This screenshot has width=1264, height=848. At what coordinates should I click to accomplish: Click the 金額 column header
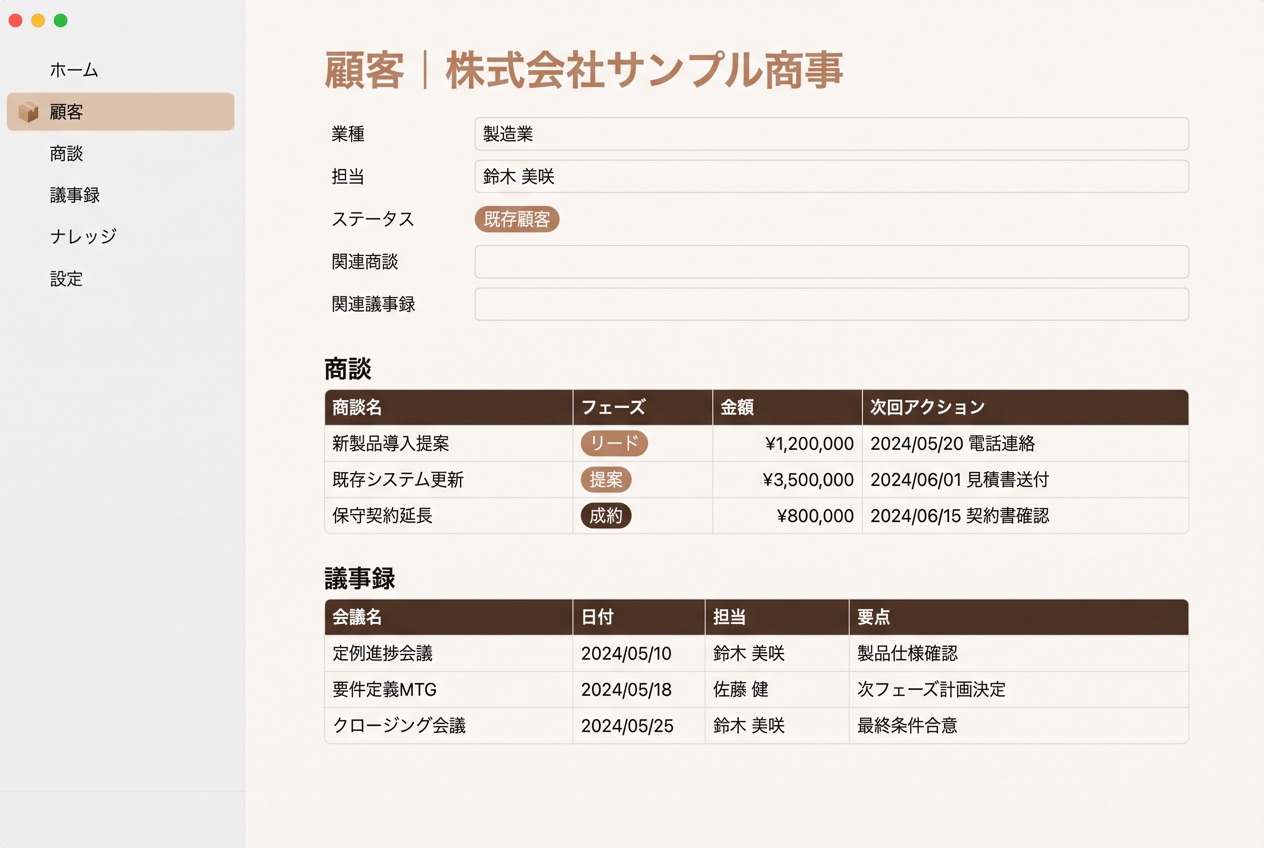click(788, 407)
